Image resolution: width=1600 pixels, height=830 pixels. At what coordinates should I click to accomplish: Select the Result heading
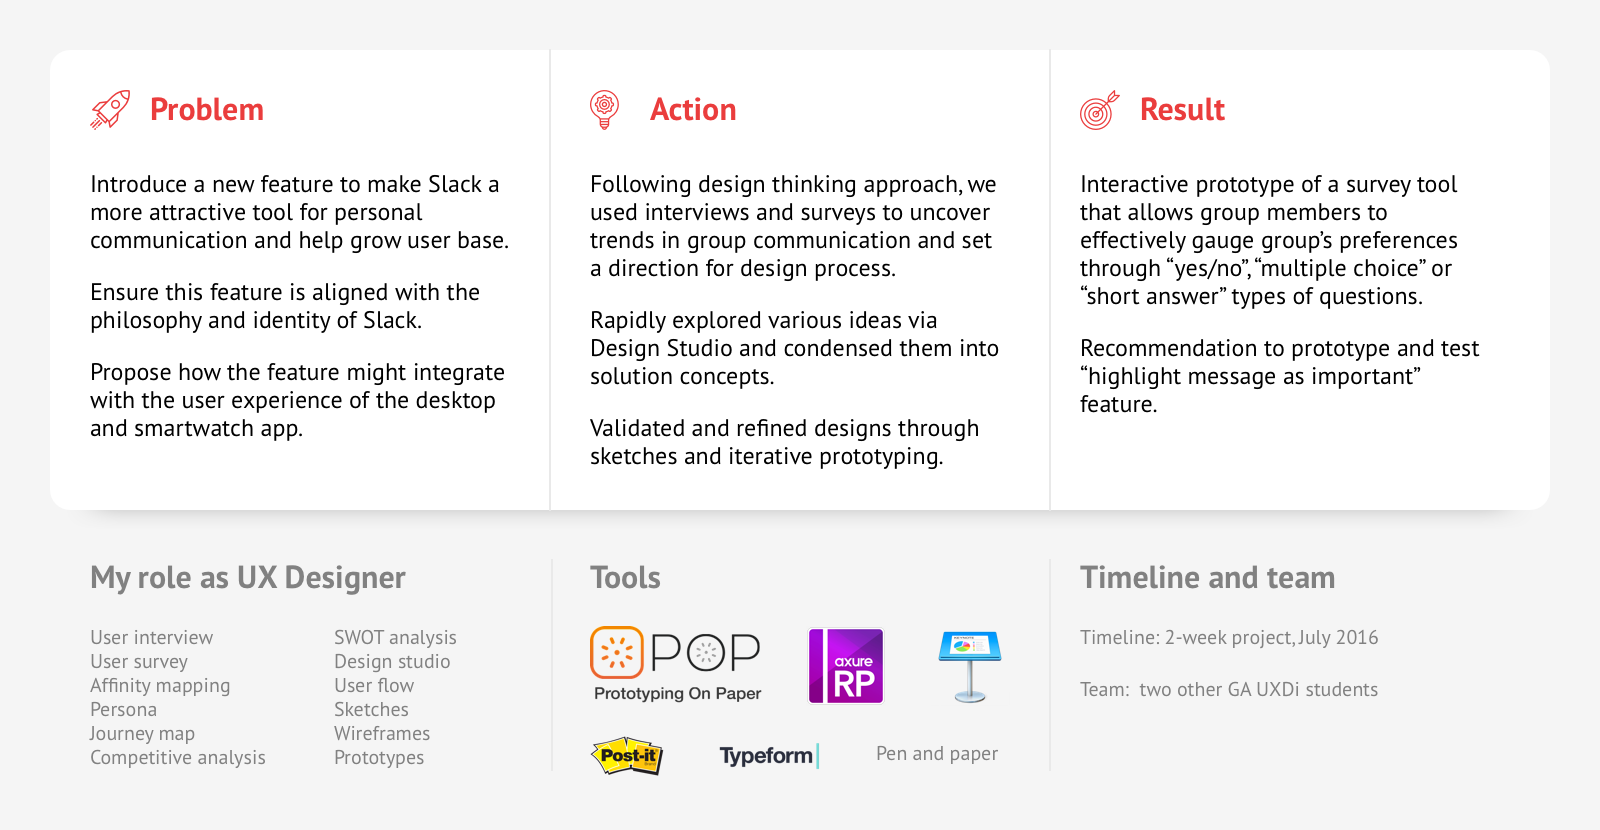tap(1182, 110)
